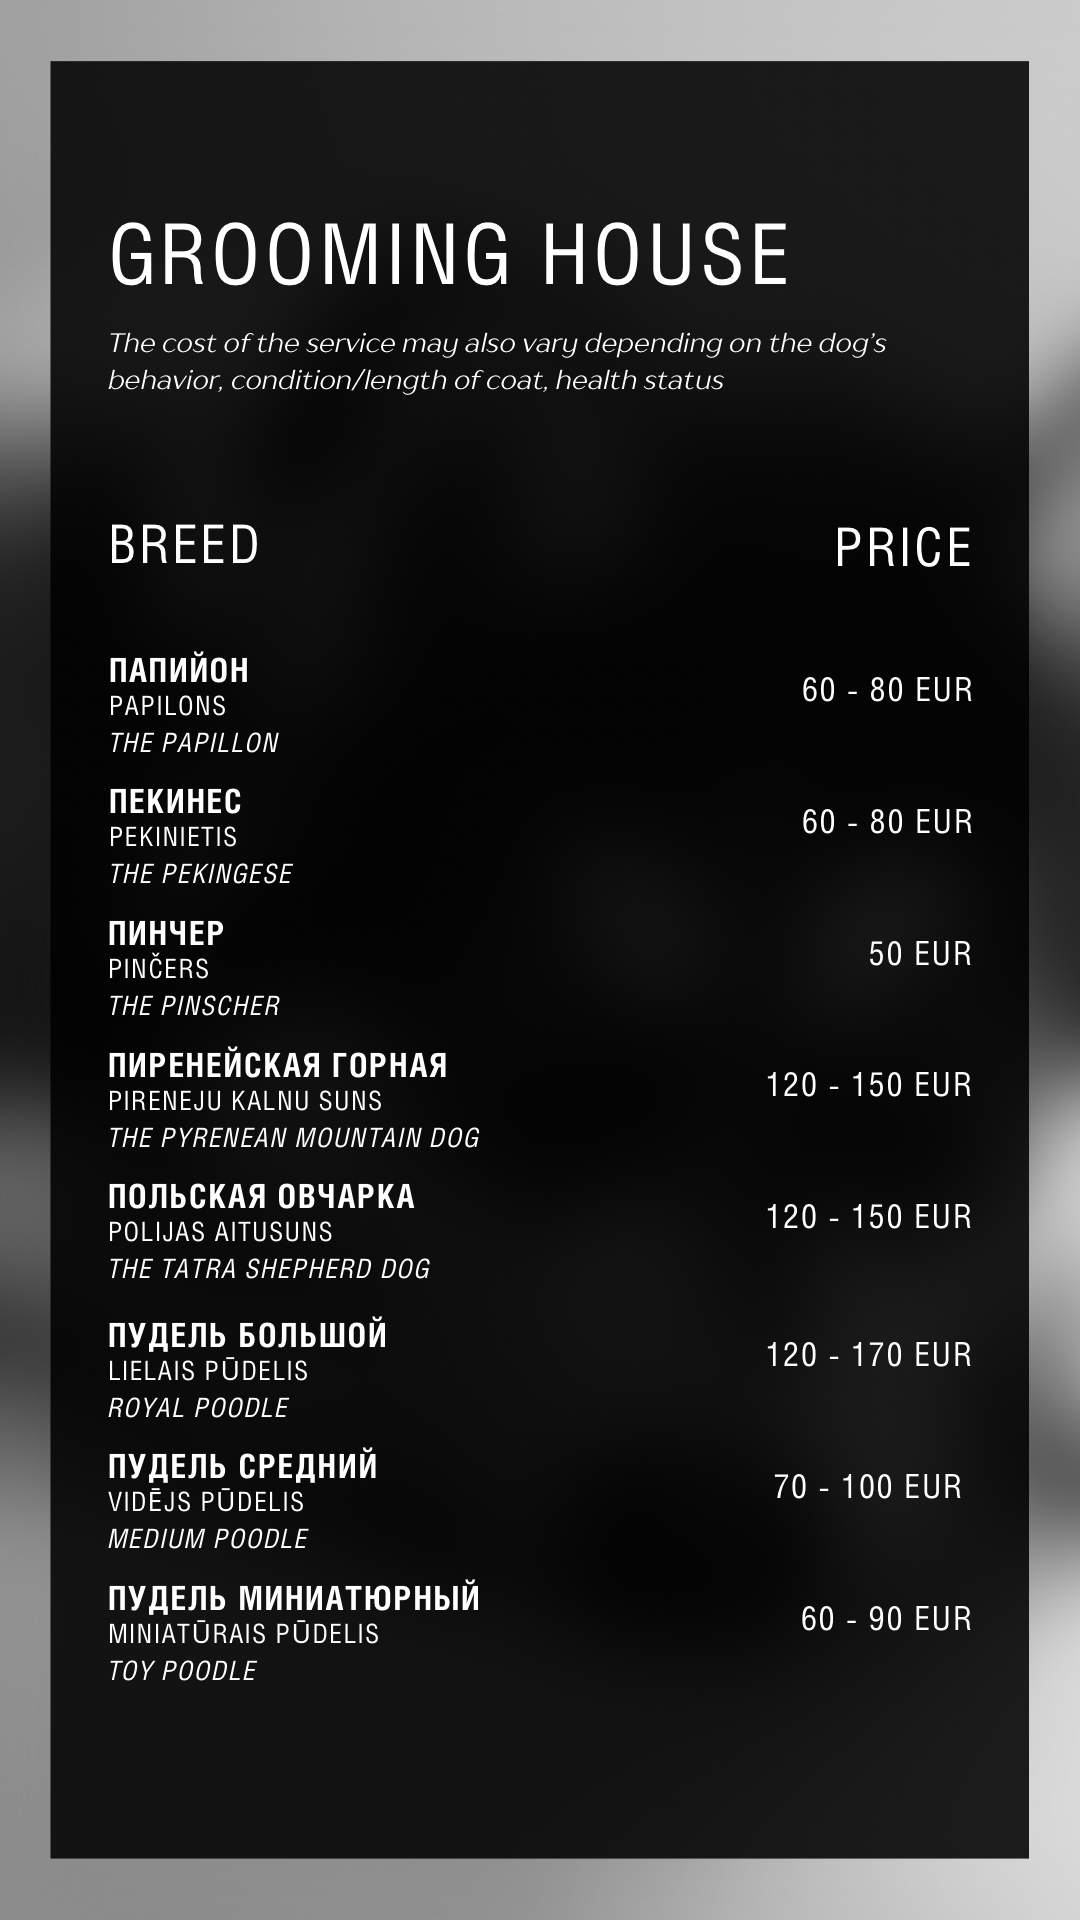Image resolution: width=1080 pixels, height=1920 pixels.
Task: Click the PRICE column header
Action: point(903,548)
